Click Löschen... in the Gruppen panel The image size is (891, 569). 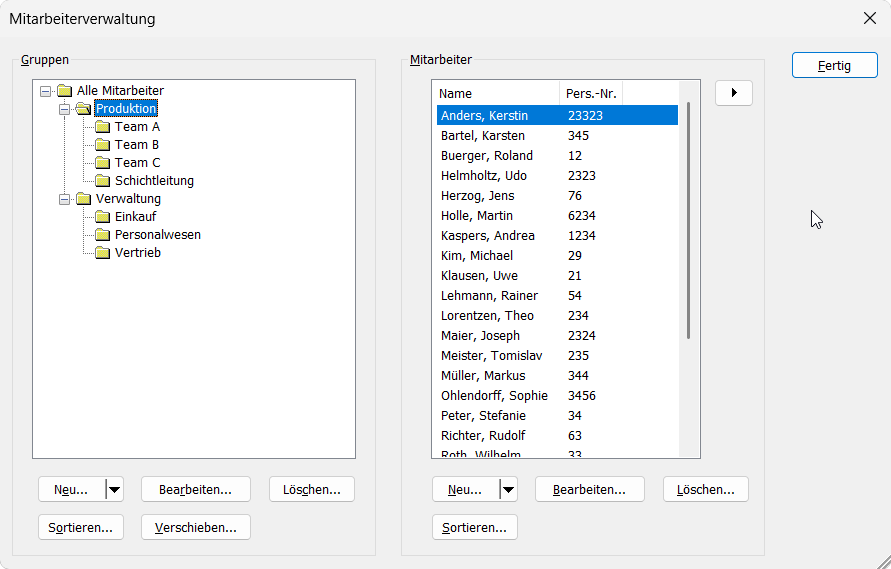(x=311, y=489)
